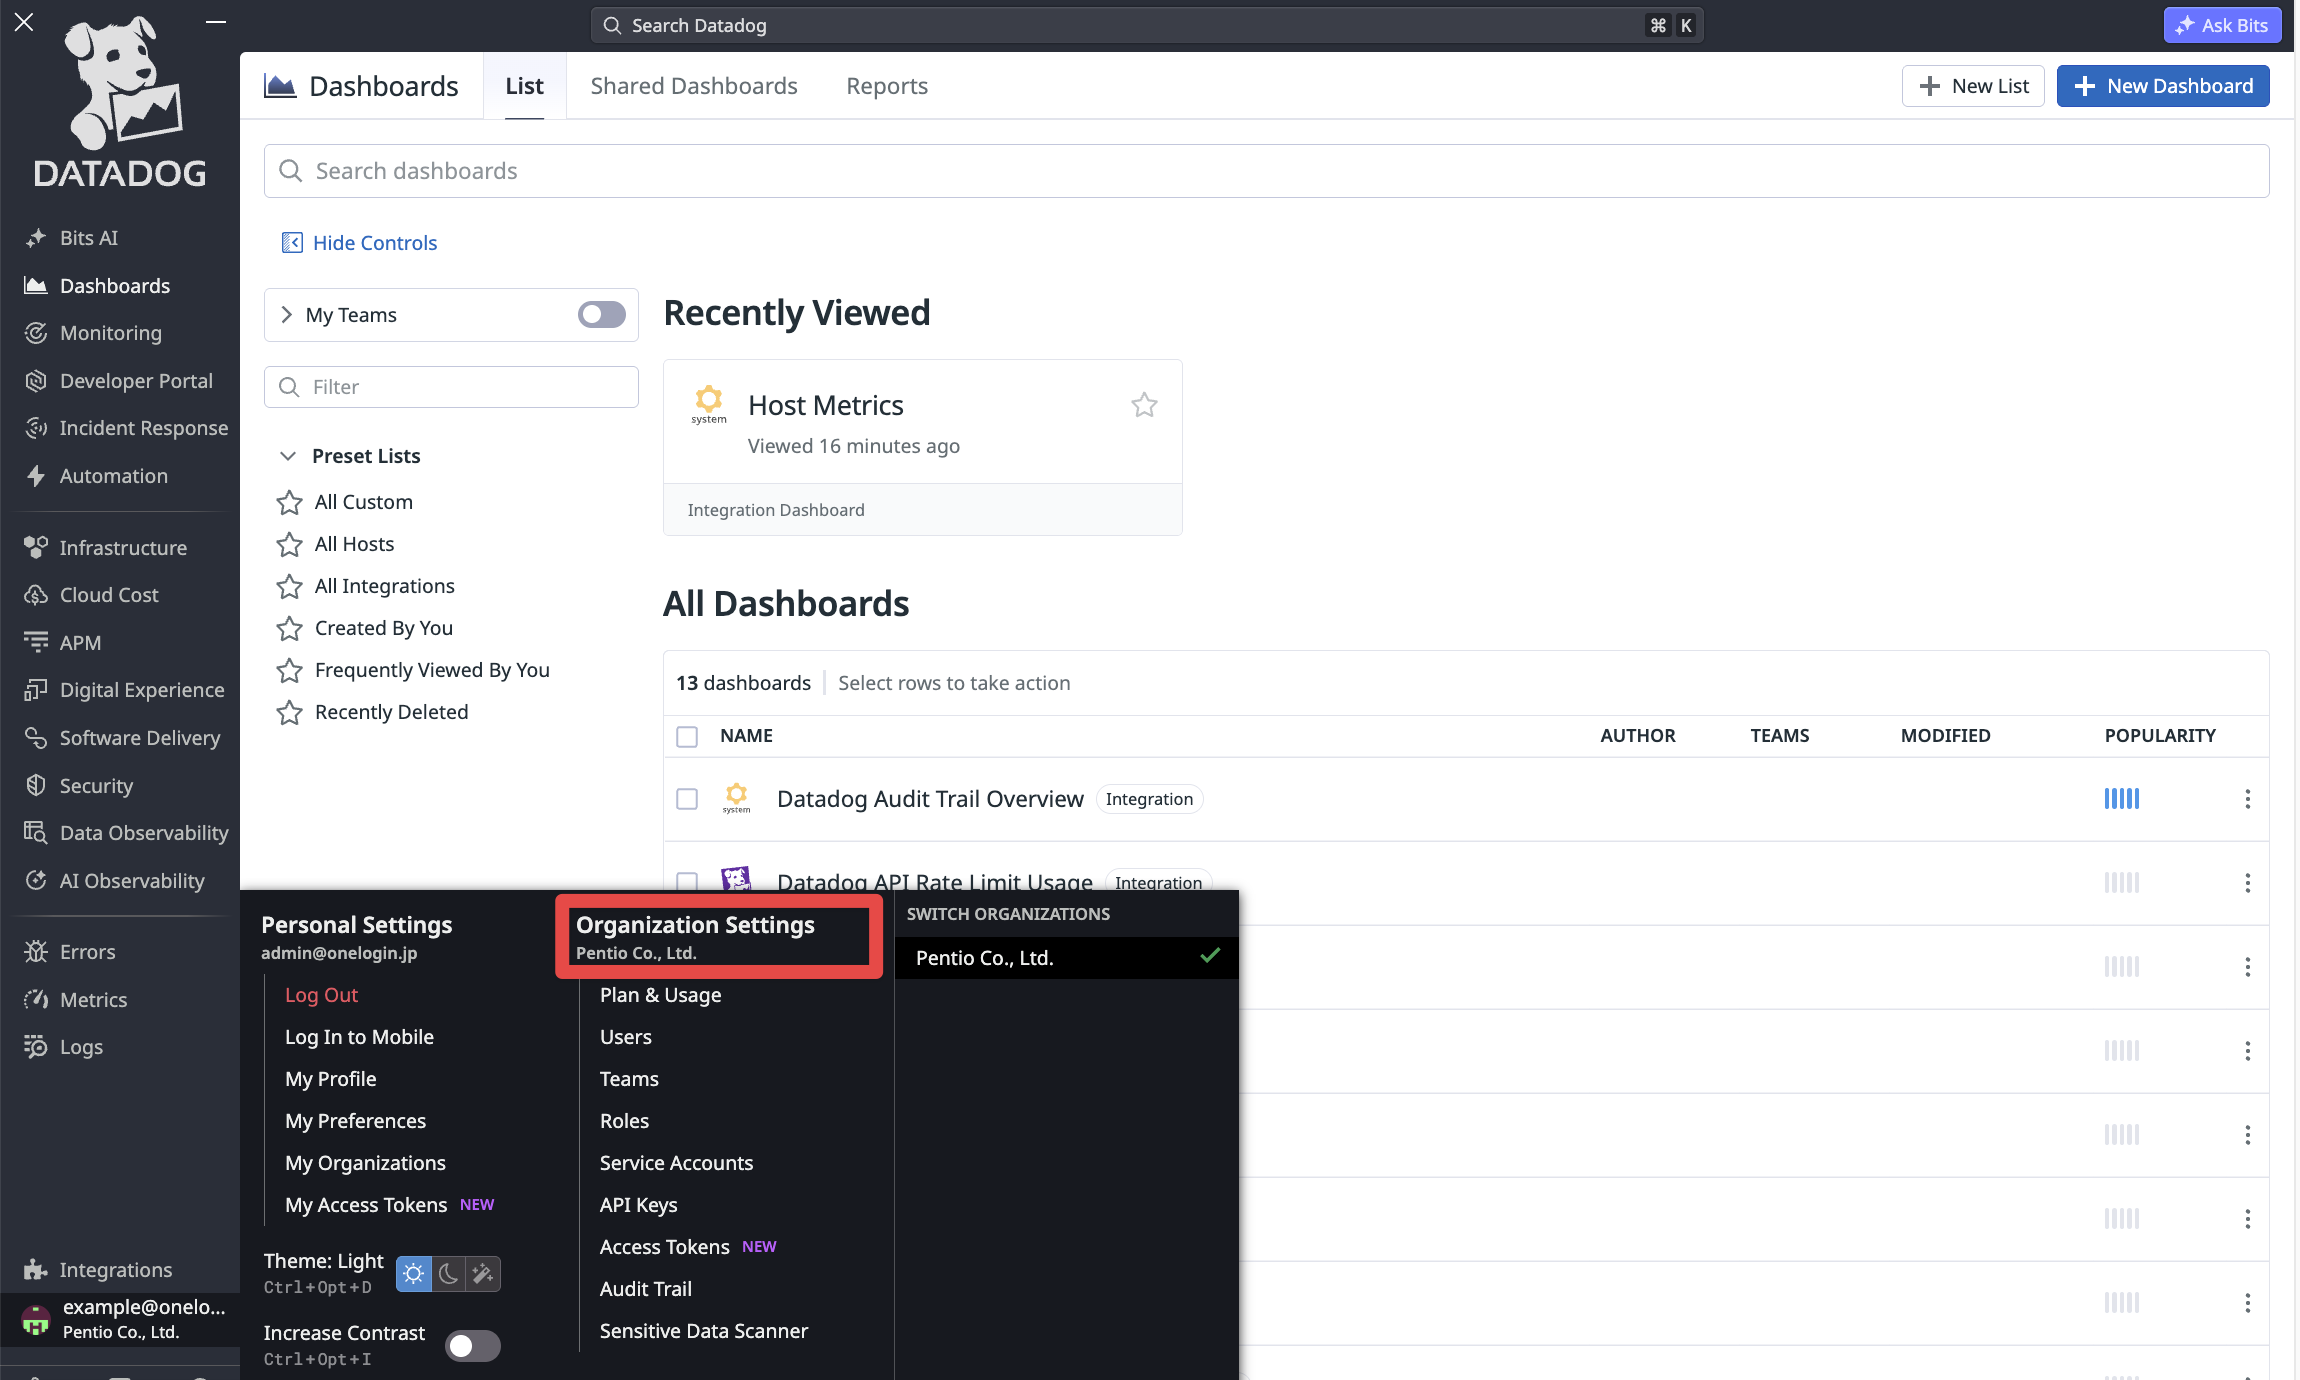Open Audit Trail menu entry

(646, 1289)
